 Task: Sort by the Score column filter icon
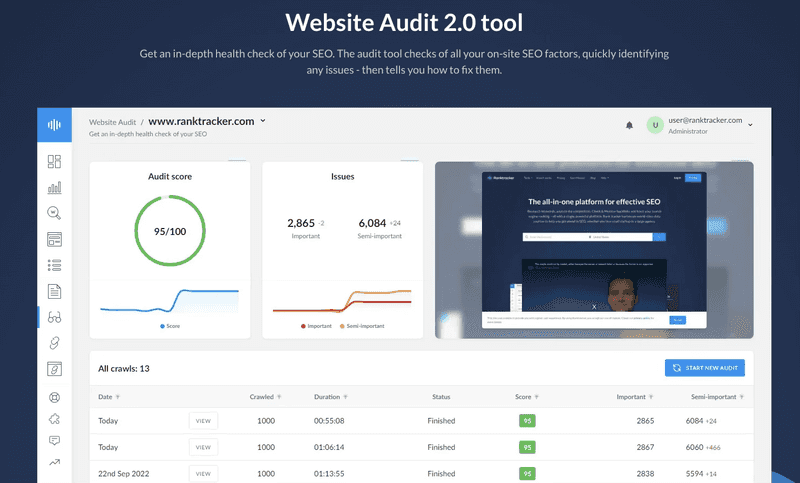point(537,397)
